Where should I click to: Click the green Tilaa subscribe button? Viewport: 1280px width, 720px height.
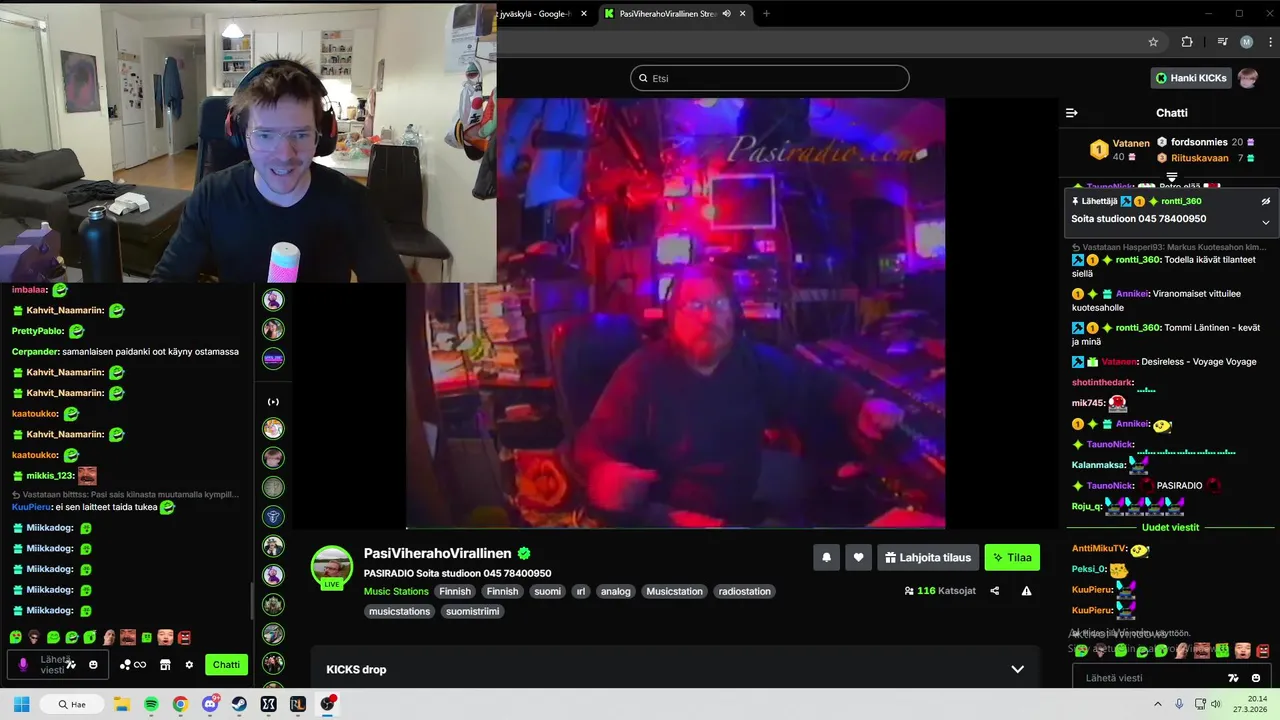[x=1012, y=558]
